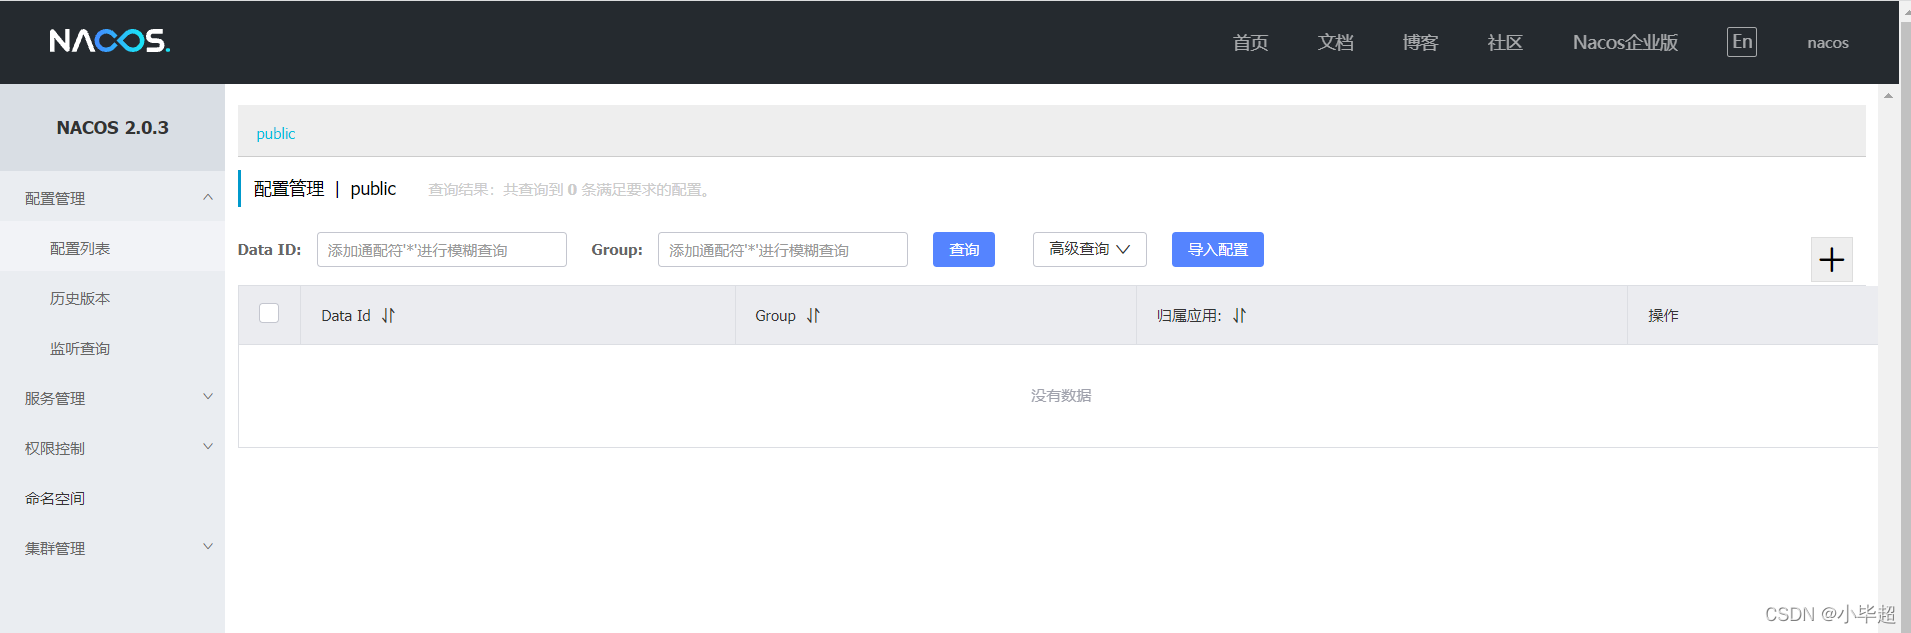Click the 服务管理 sidebar label

point(55,398)
